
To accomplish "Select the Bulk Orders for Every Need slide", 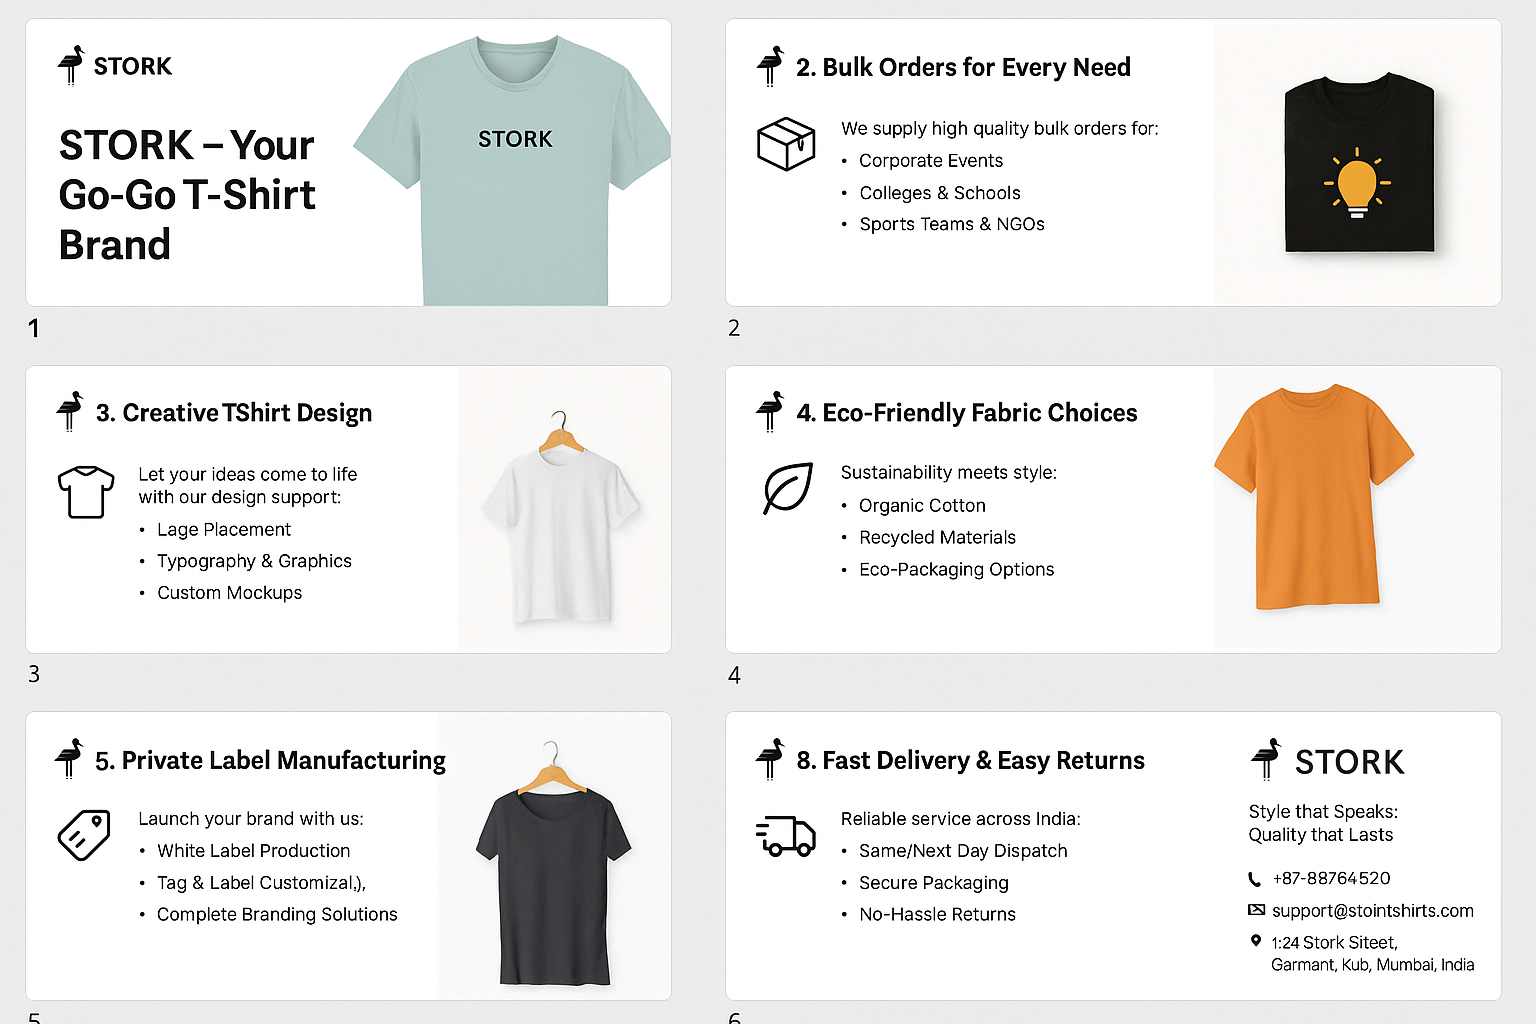I will (1112, 163).
